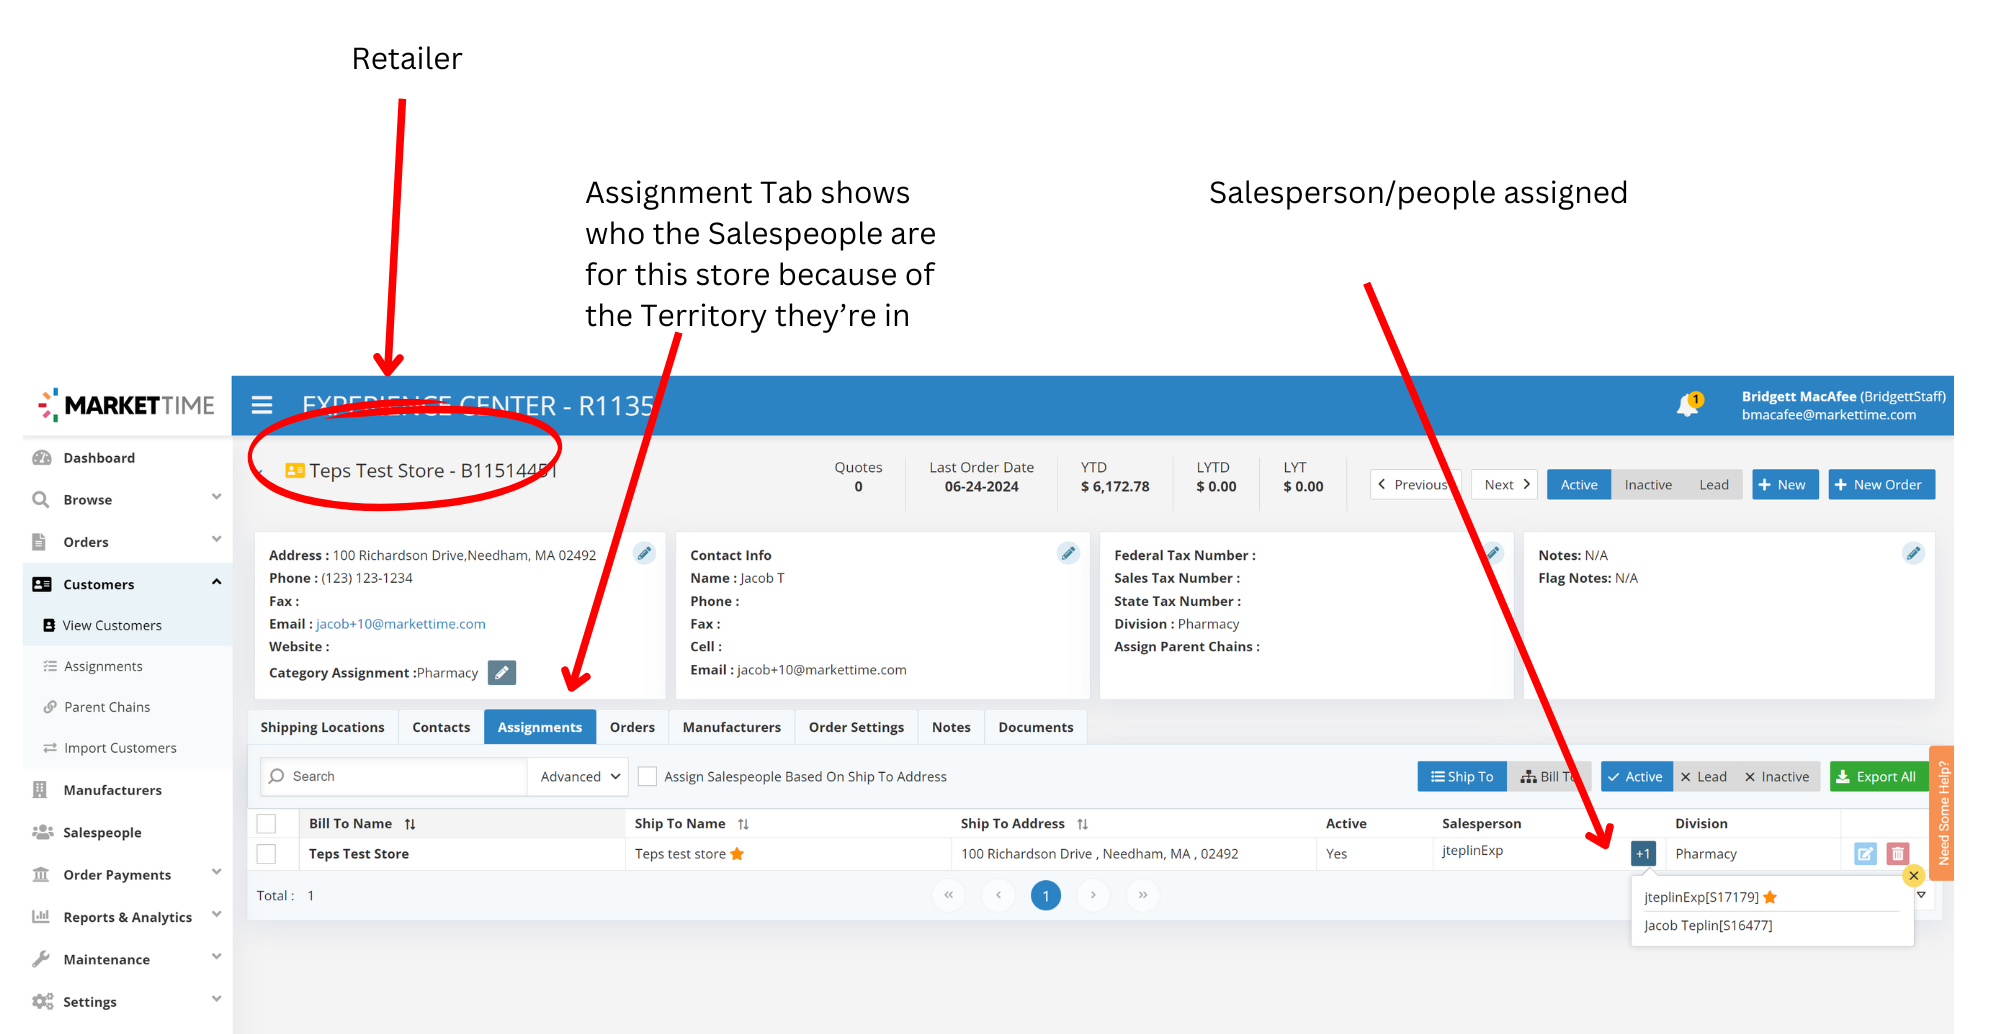Open Need Some Help side tab
The width and height of the screenshot is (2000, 1034).
pos(1942,813)
